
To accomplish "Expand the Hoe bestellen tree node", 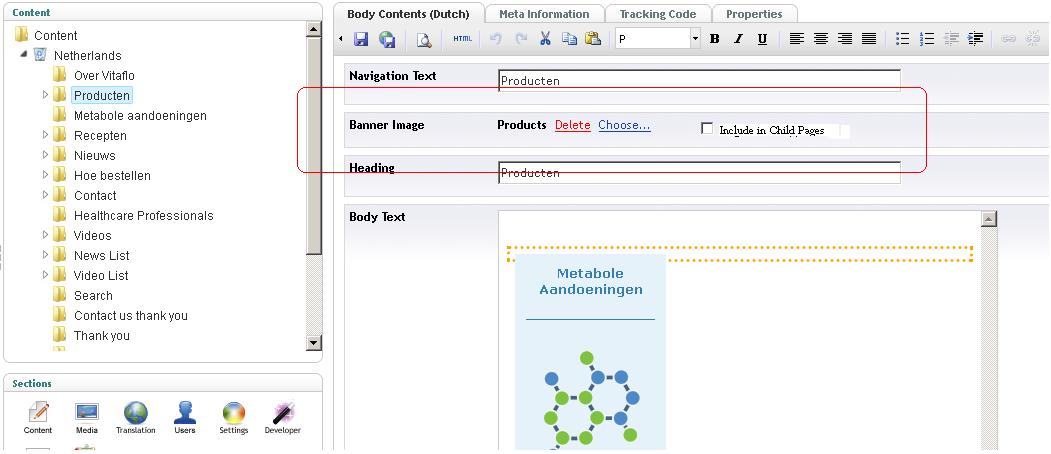I will click(46, 175).
